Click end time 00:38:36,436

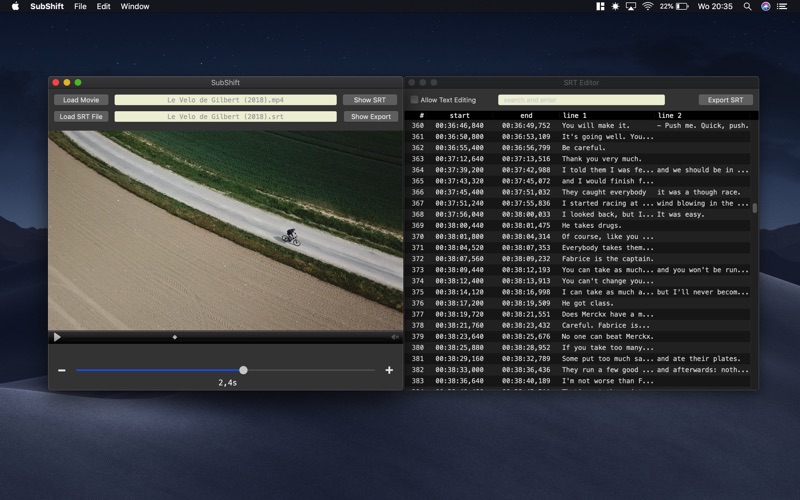coord(526,369)
